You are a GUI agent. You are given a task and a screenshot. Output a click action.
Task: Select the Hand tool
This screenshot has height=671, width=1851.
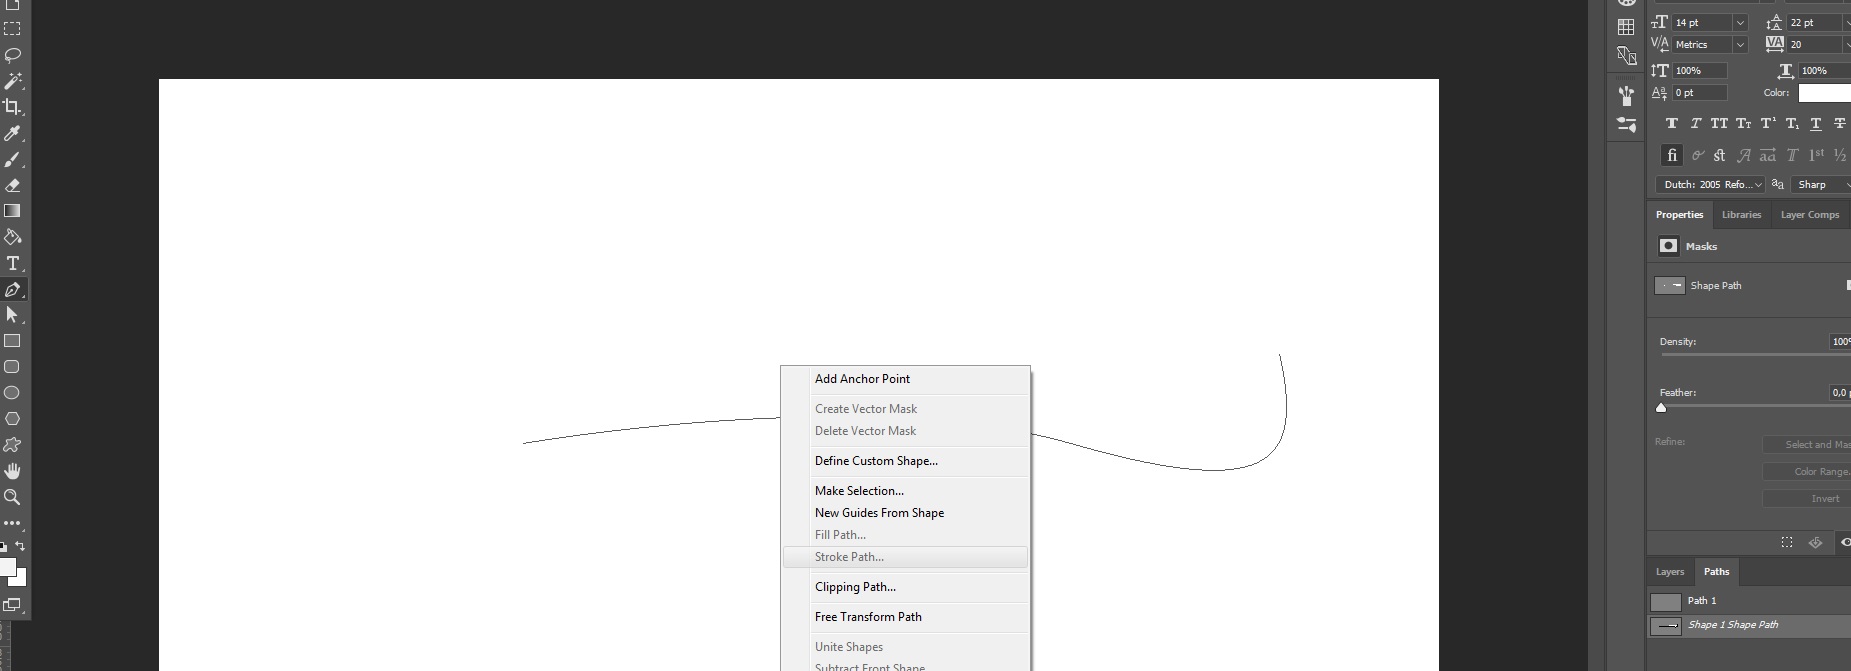12,471
